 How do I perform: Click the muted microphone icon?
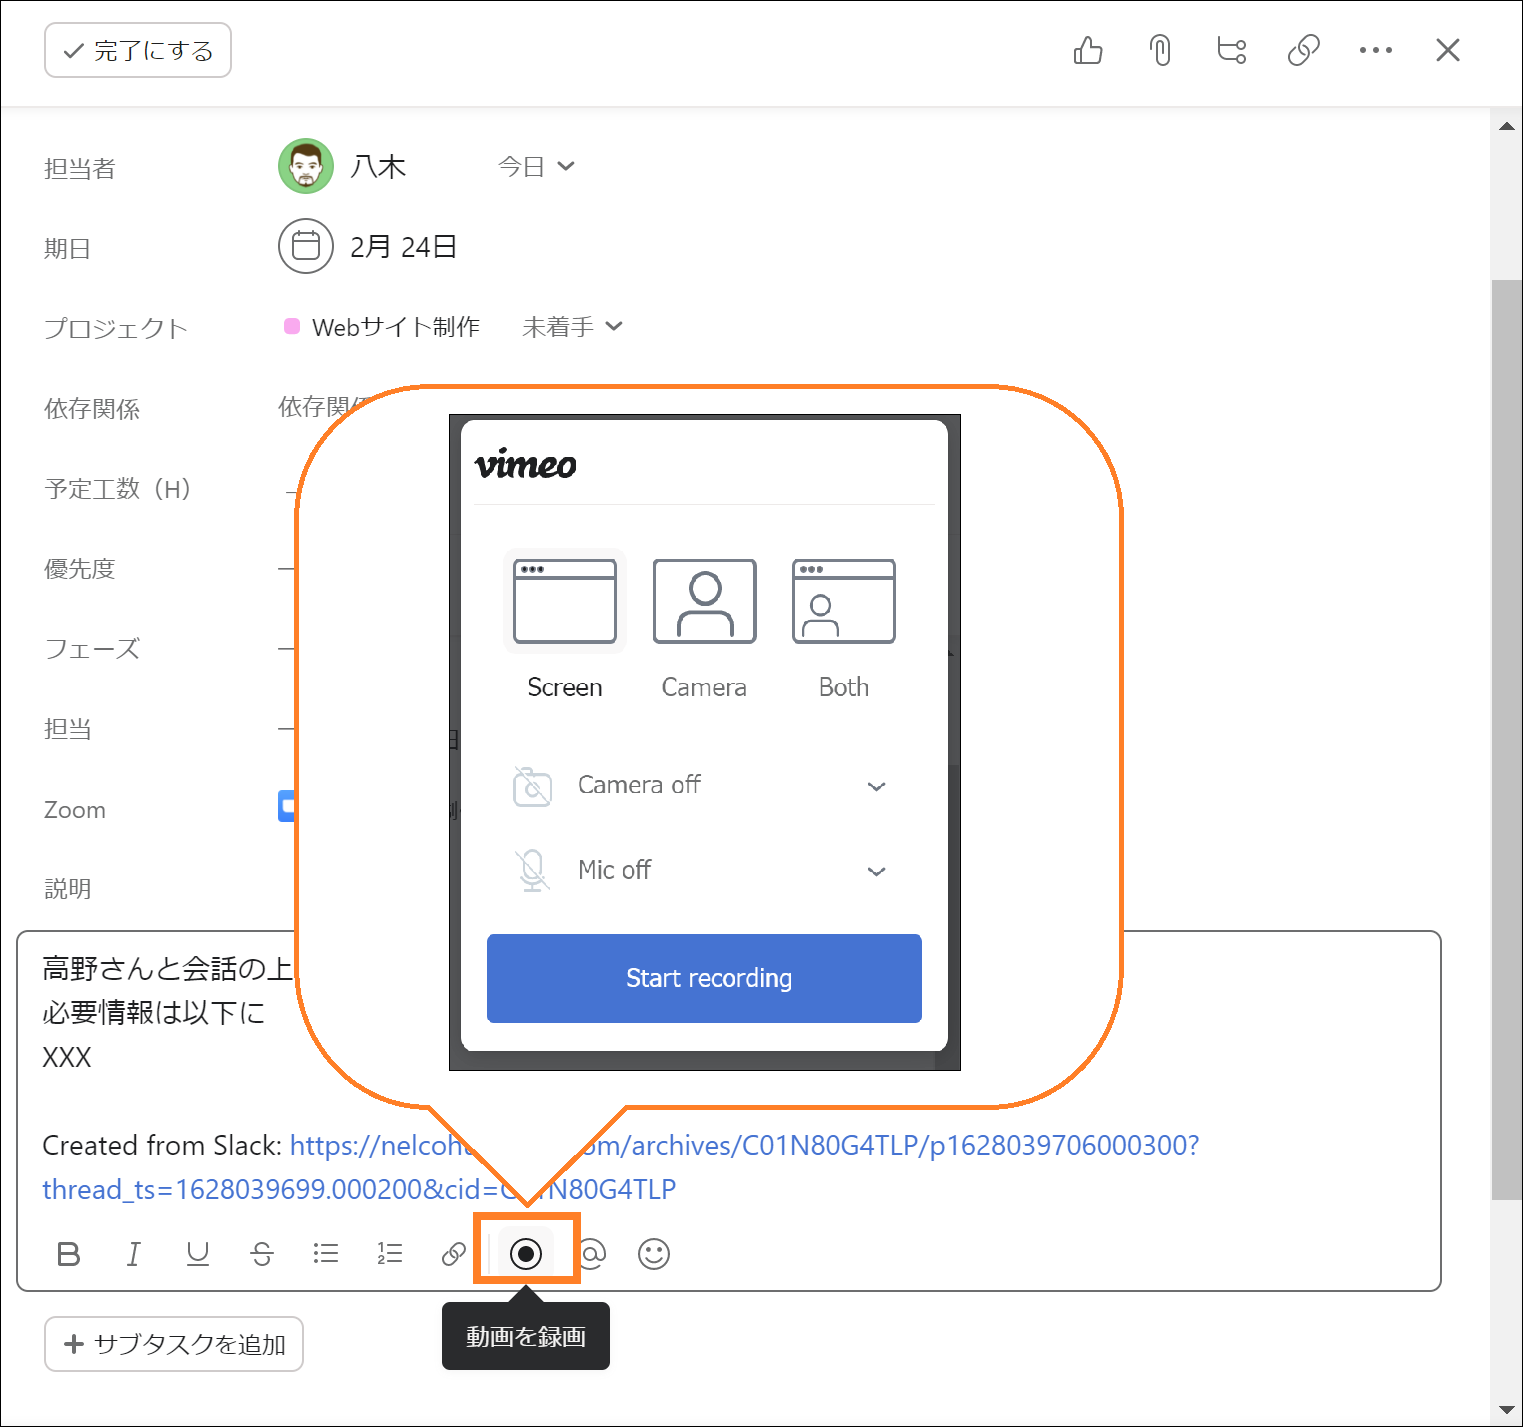(x=533, y=871)
